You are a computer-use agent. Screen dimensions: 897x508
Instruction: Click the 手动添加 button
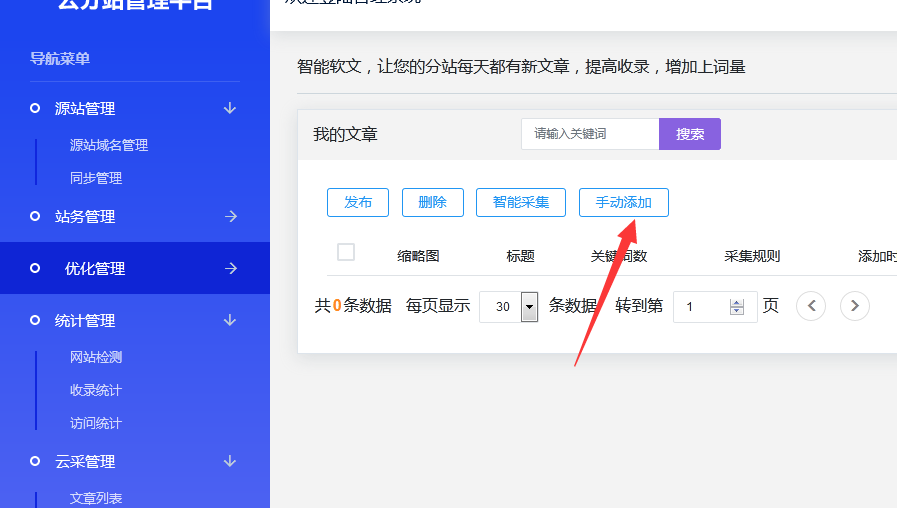[x=623, y=202]
